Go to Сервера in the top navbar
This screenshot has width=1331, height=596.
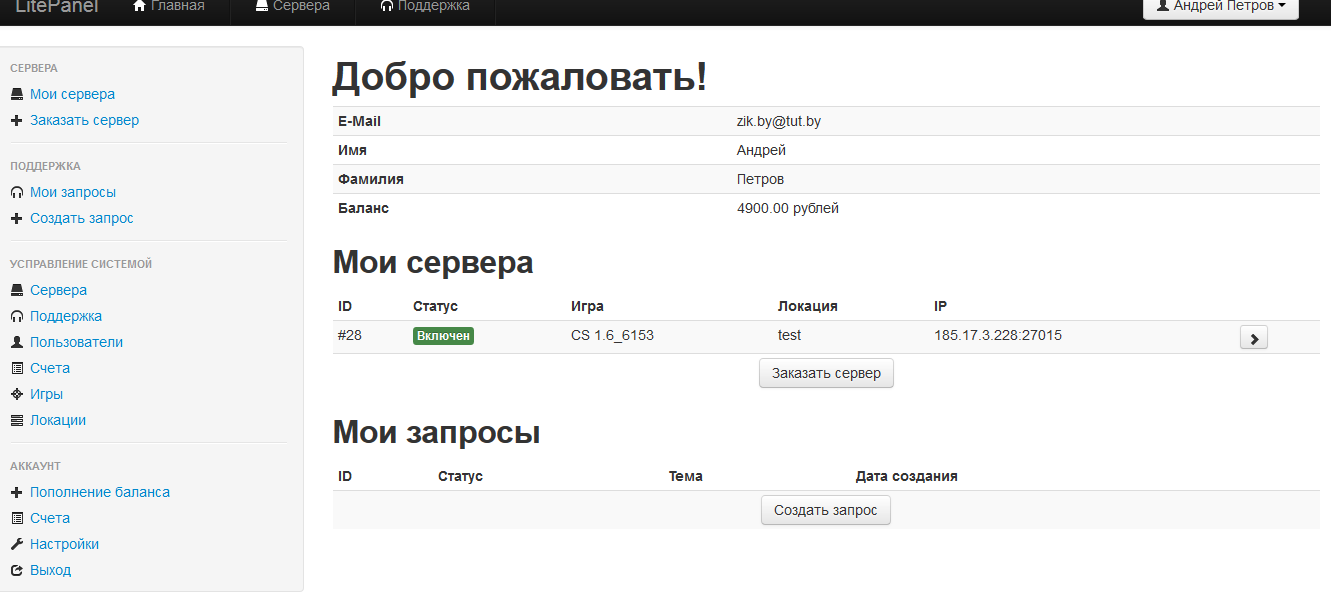(292, 7)
